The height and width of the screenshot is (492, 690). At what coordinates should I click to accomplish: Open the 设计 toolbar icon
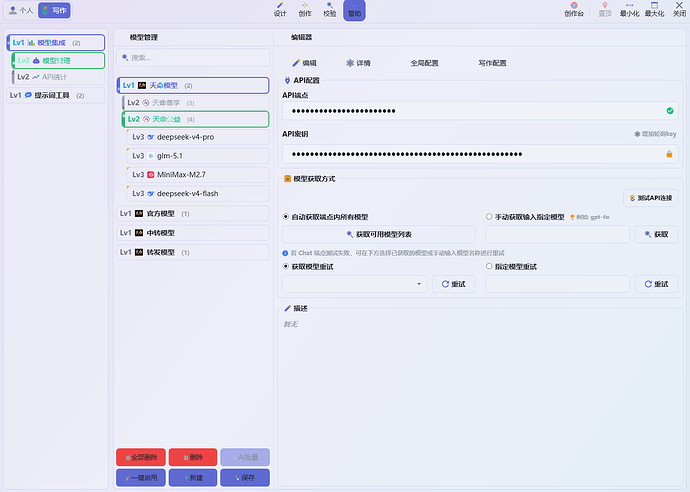point(280,10)
